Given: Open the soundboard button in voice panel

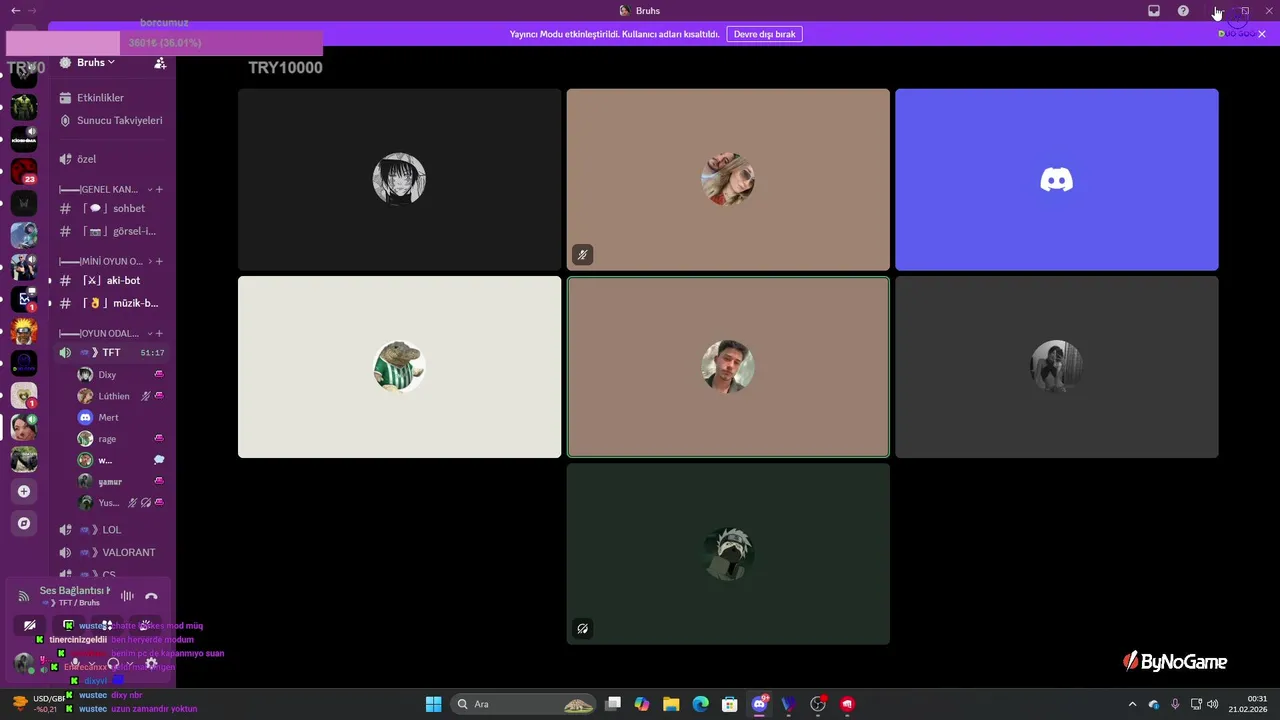Looking at the screenshot, I should 145,625.
